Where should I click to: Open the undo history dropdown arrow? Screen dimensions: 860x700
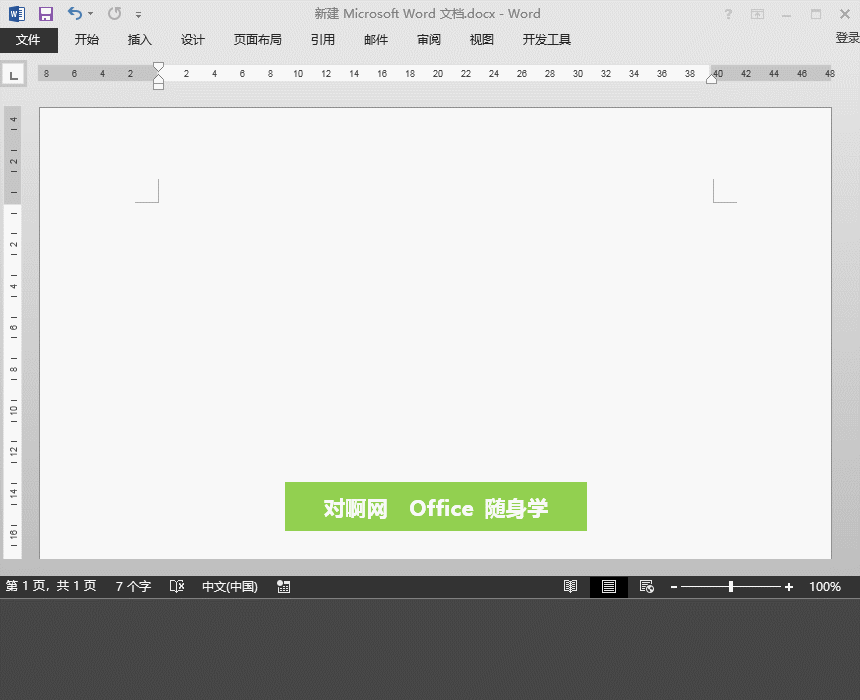pos(90,14)
